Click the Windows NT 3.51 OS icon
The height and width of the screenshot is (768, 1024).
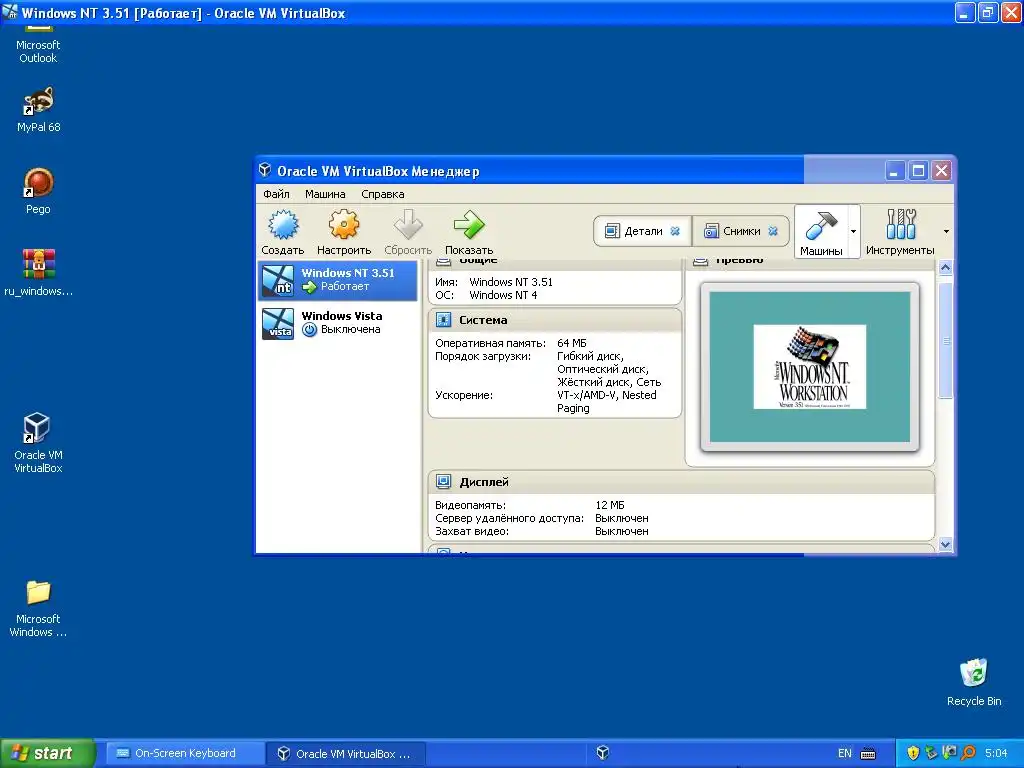pyautogui.click(x=278, y=280)
